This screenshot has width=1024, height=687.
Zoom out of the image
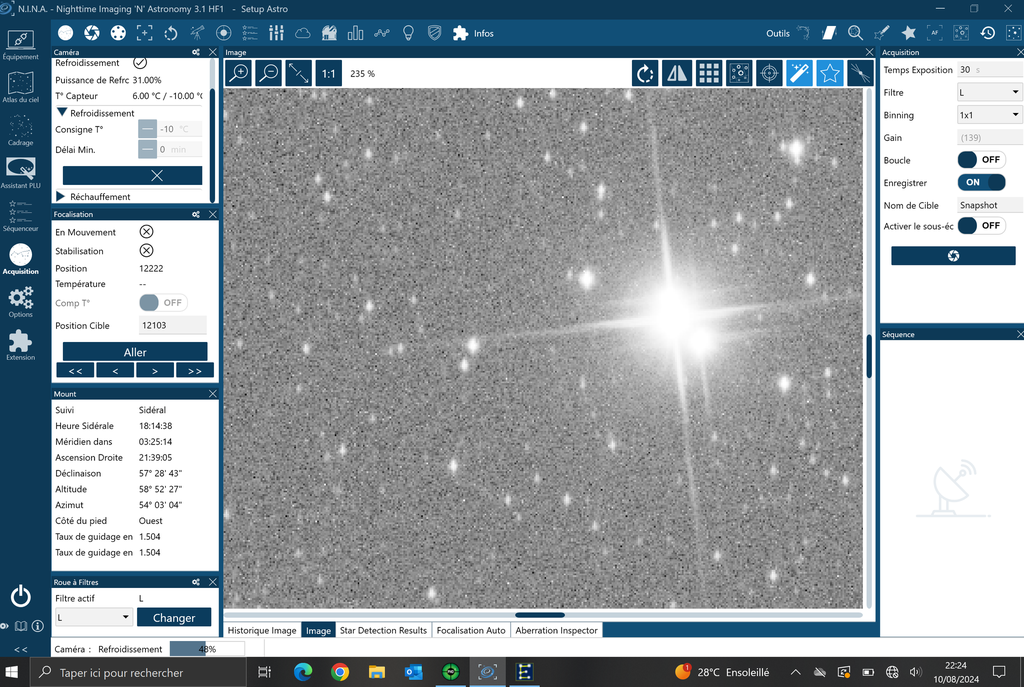click(268, 73)
